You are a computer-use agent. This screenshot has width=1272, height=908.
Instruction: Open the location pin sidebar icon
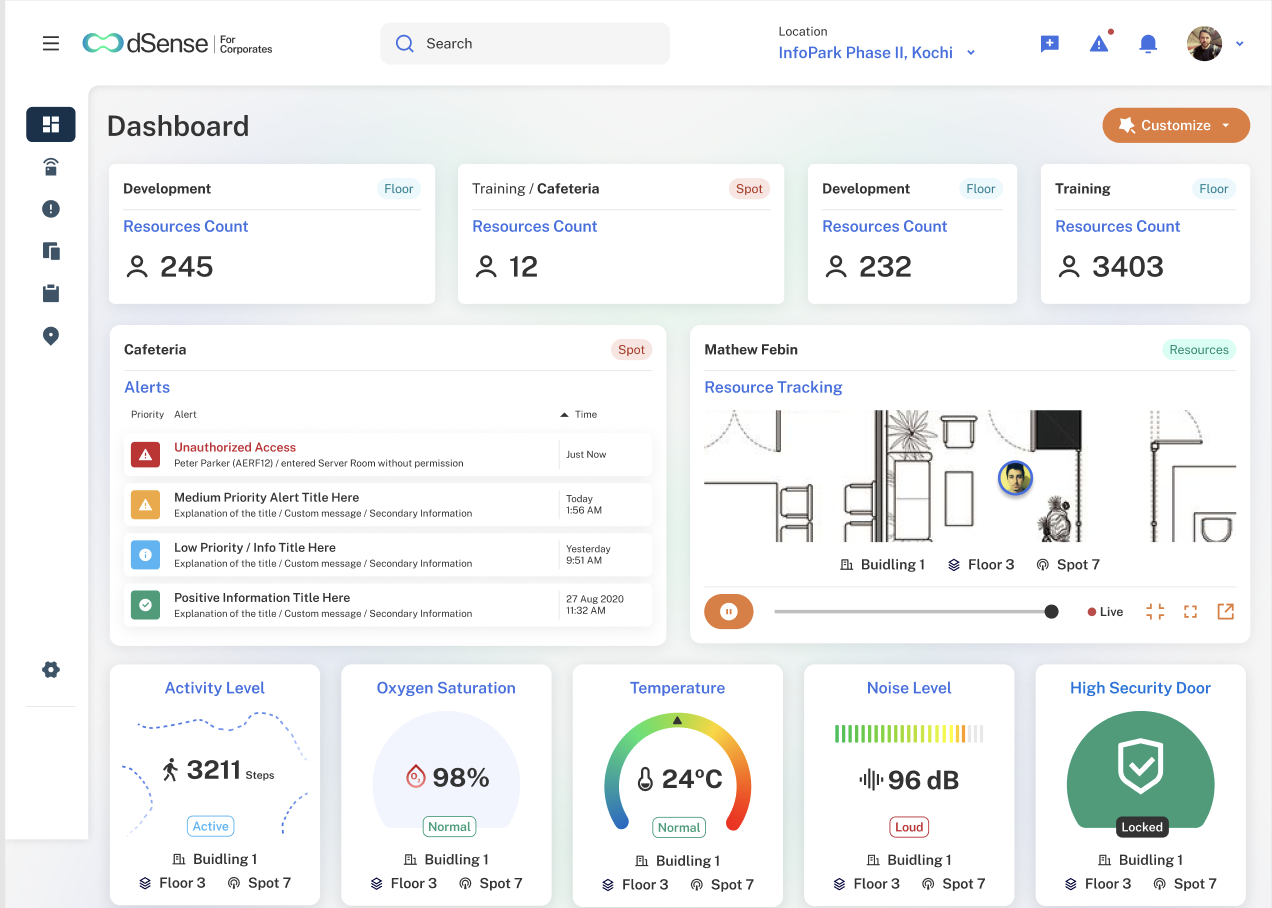pyautogui.click(x=51, y=336)
